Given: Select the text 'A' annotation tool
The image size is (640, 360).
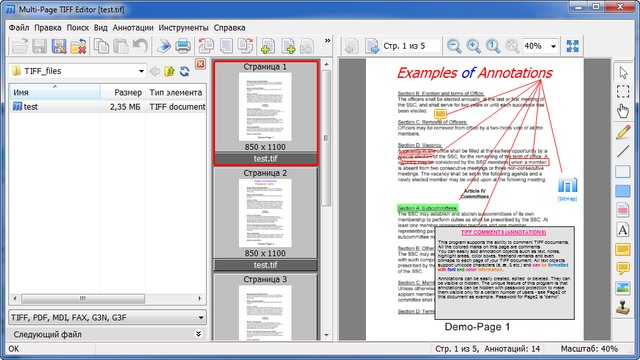Looking at the screenshot, I should tap(623, 230).
